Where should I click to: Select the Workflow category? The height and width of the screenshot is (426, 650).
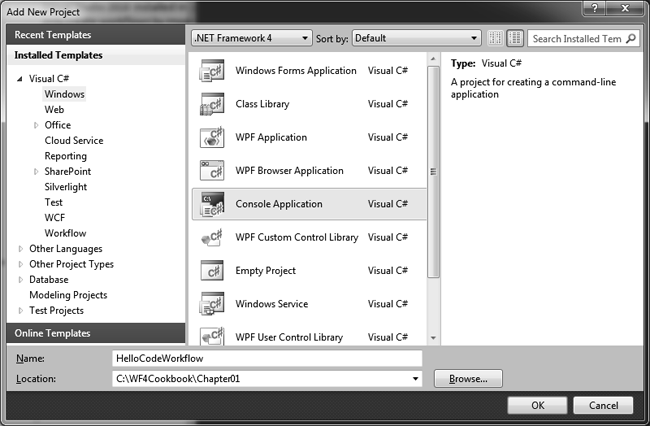(65, 233)
